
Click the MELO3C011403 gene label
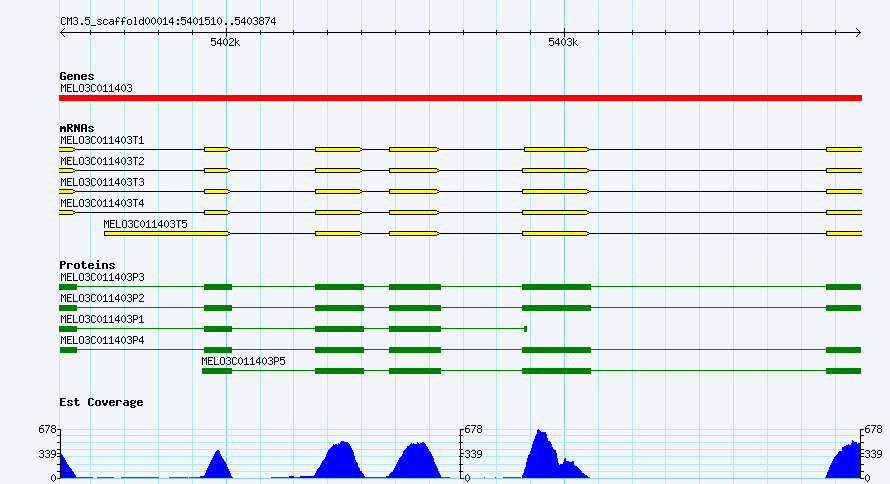[96, 89]
